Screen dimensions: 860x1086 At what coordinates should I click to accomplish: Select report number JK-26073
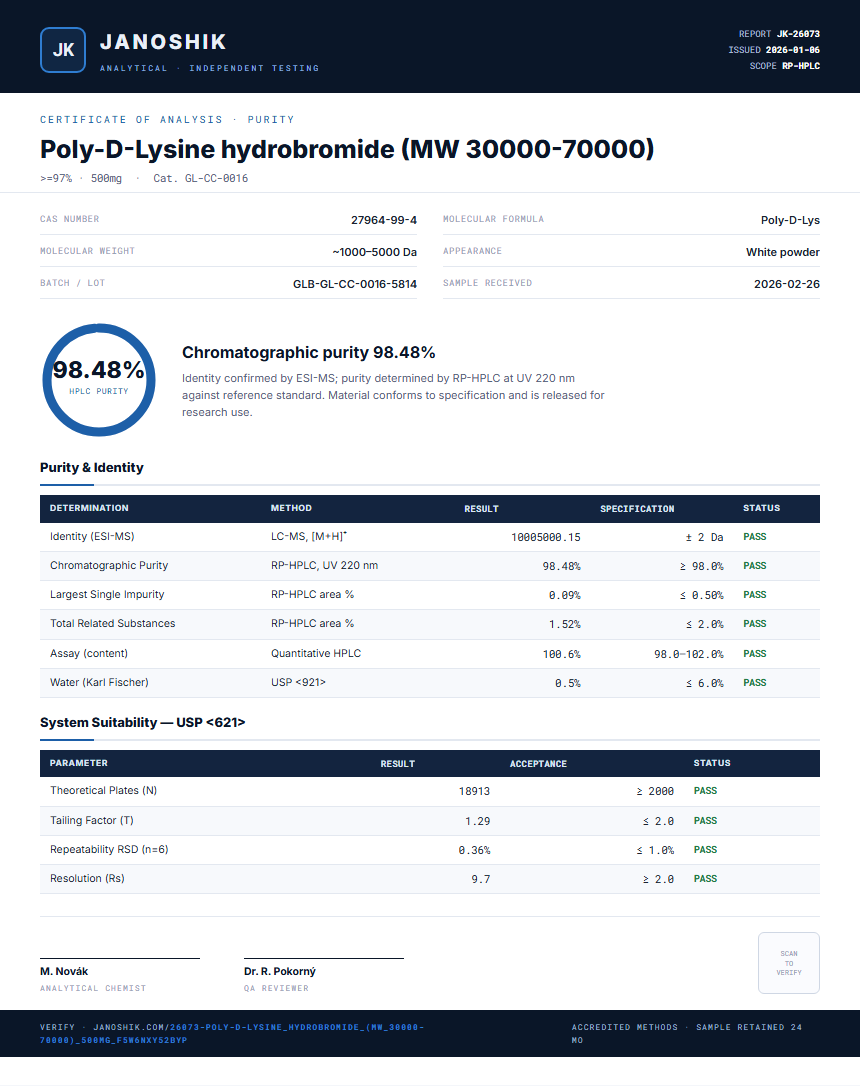pos(798,34)
